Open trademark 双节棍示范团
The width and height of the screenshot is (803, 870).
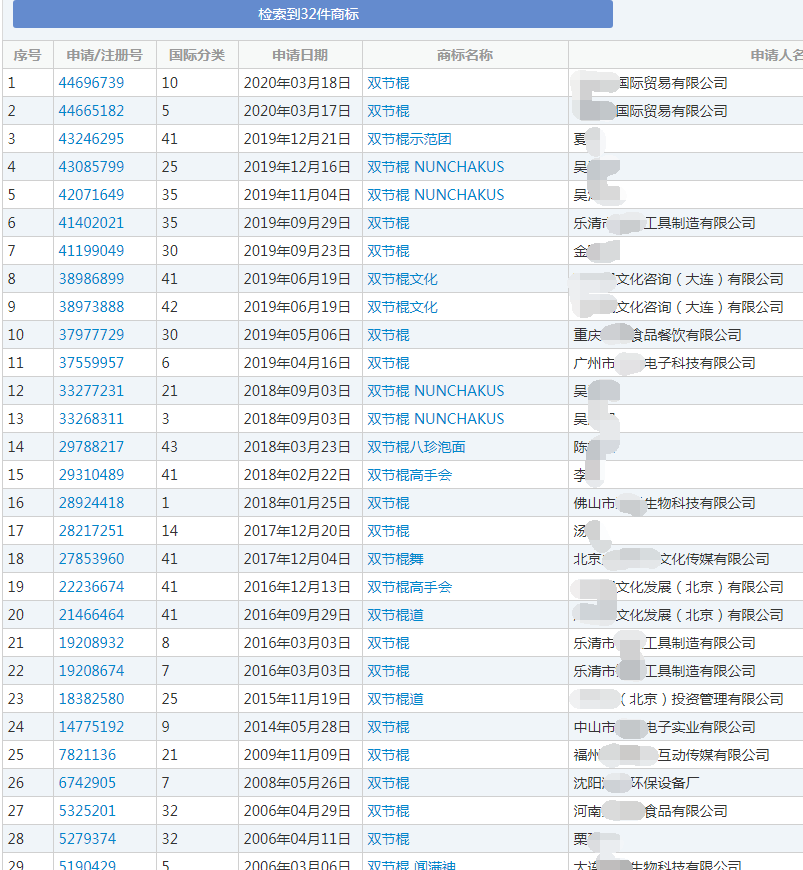pos(409,139)
